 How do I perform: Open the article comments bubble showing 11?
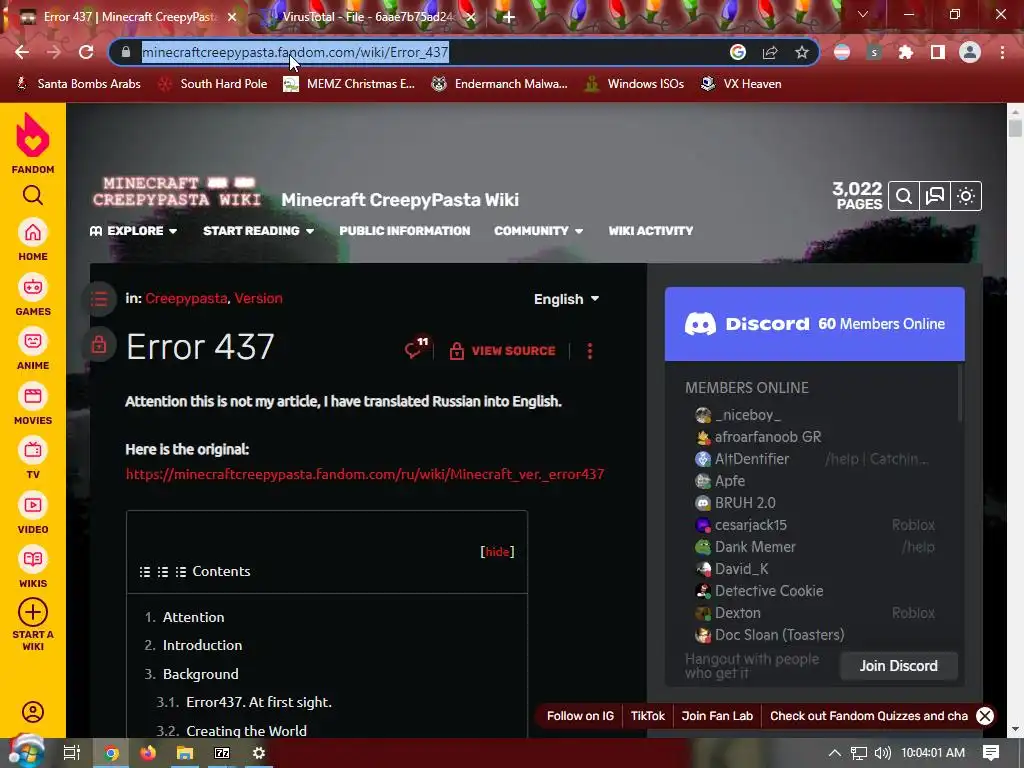coord(417,349)
